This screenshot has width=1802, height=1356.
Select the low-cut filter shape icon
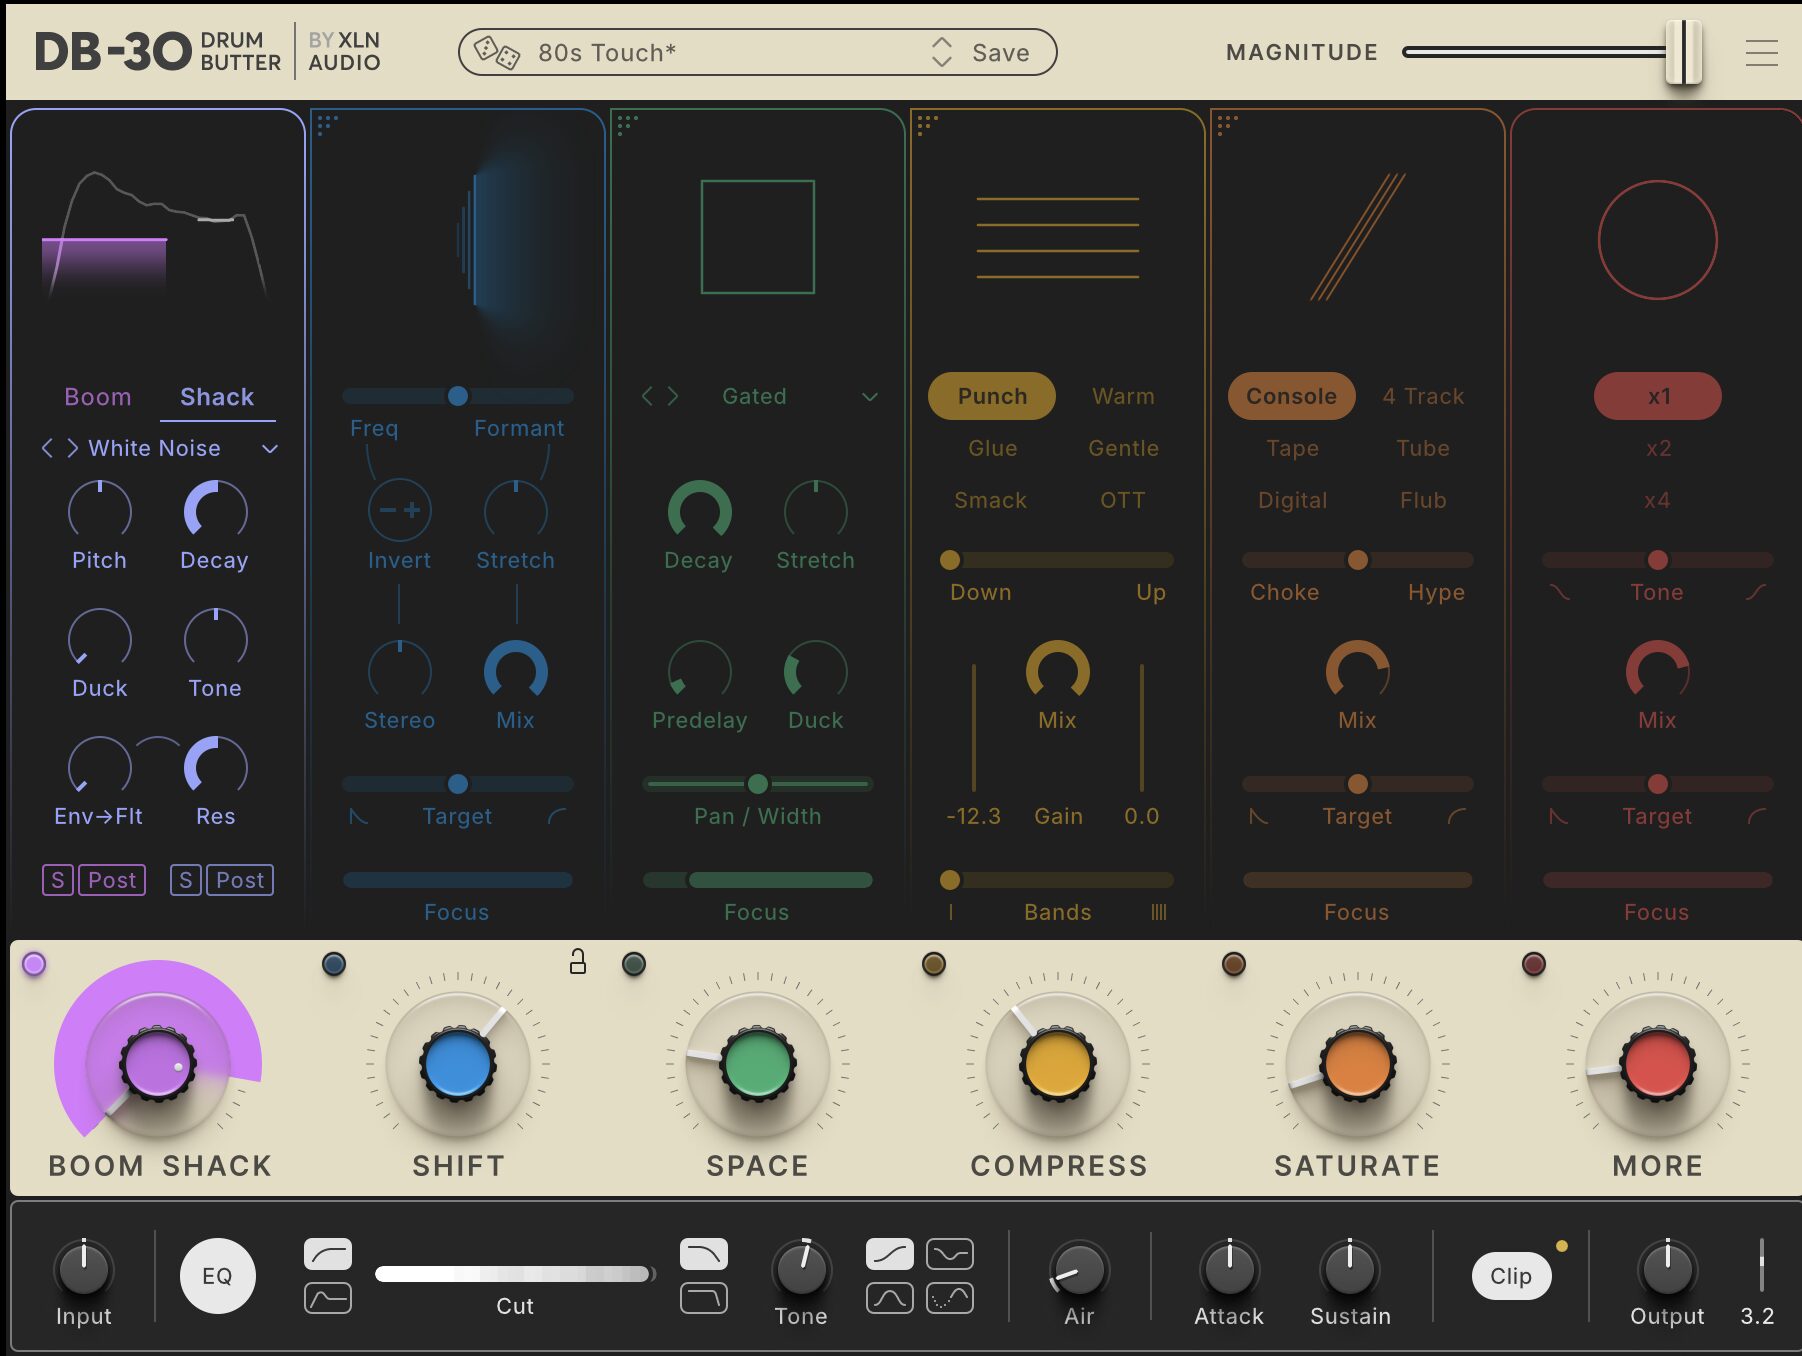coord(327,1254)
